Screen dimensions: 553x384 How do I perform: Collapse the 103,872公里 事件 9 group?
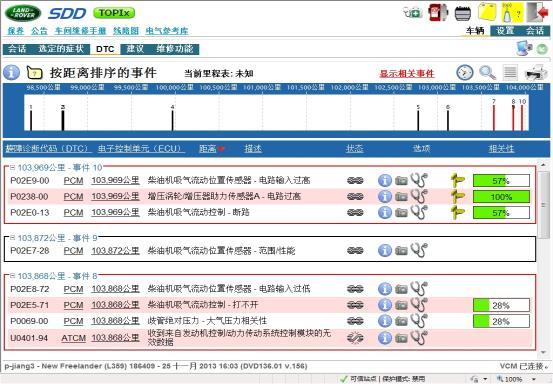12,238
